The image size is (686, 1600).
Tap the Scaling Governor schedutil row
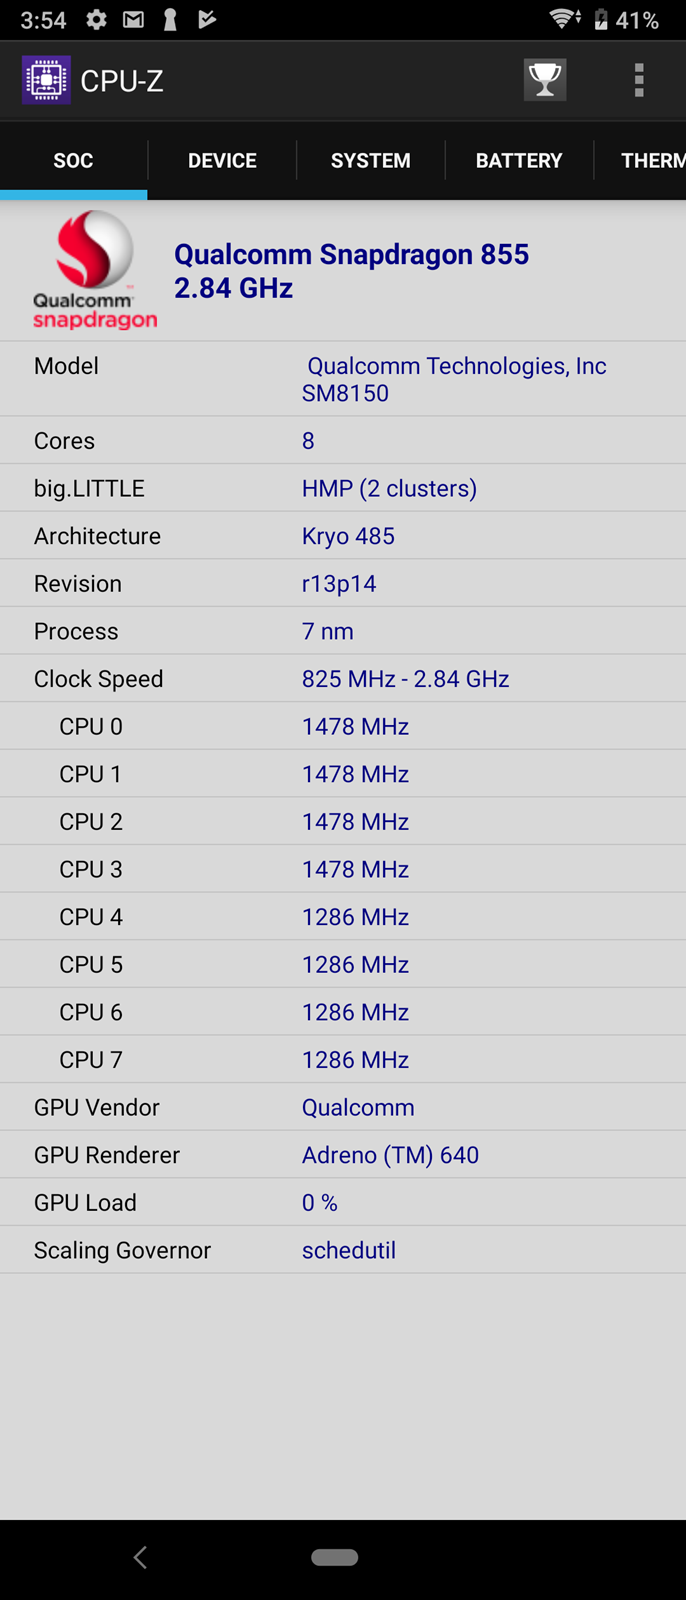tap(343, 1250)
